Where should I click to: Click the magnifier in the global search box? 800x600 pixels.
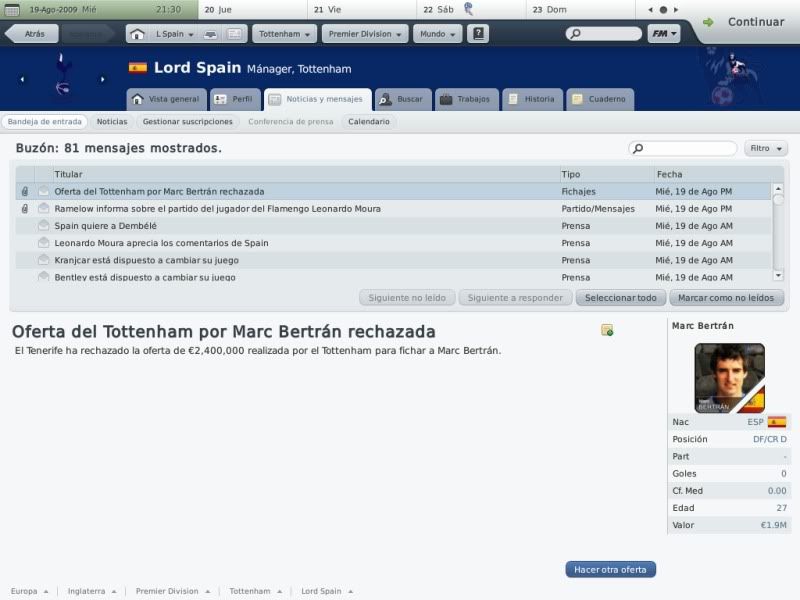575,34
